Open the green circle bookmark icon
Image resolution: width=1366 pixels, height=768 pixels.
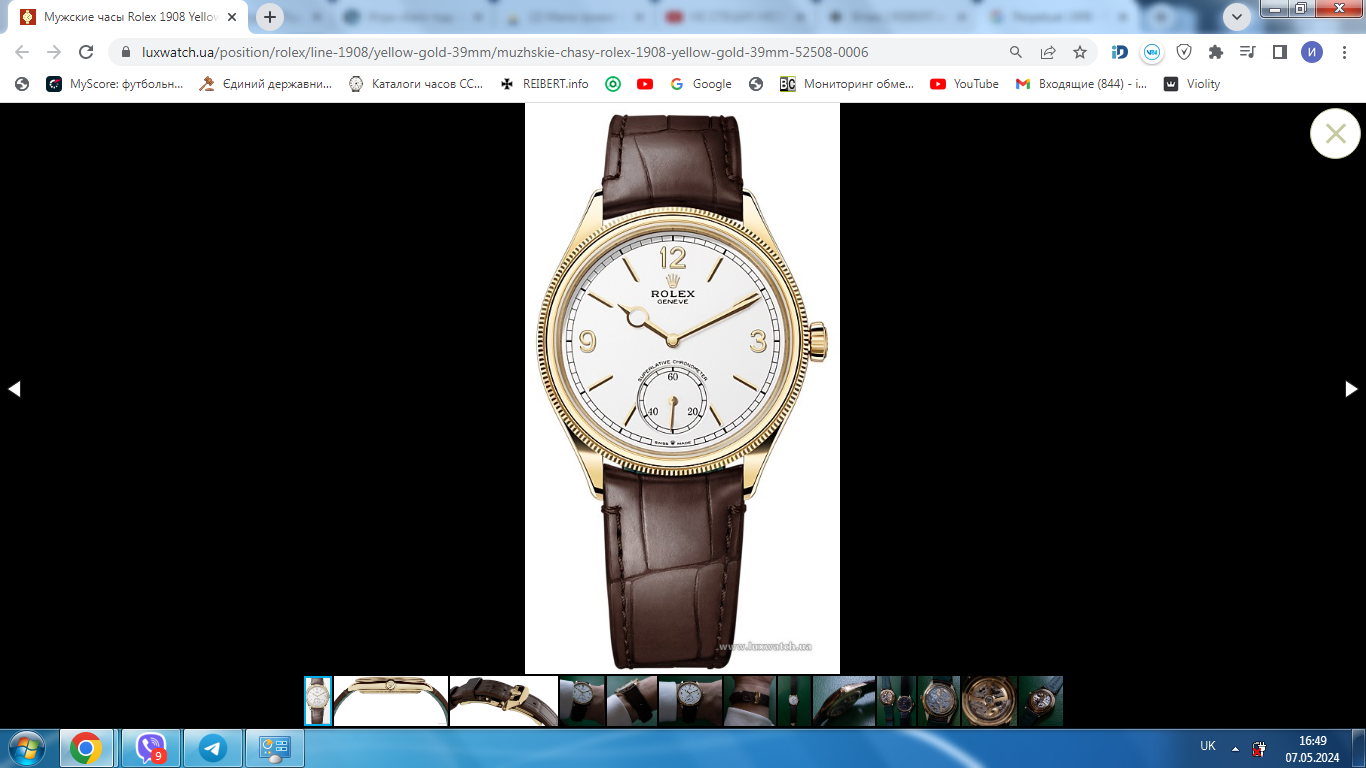pos(613,84)
